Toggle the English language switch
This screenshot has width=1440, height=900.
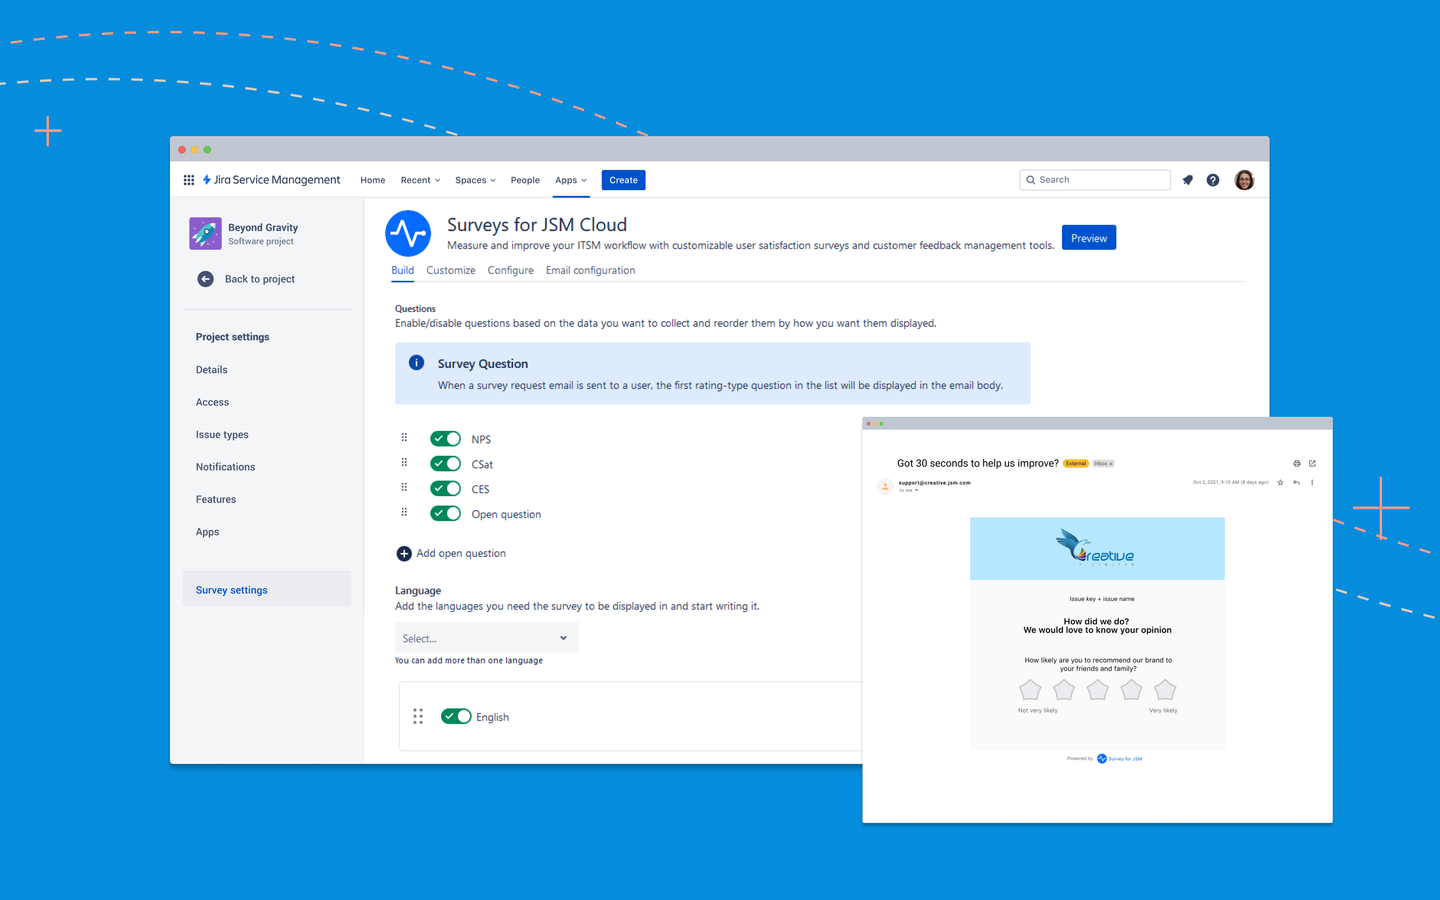click(456, 716)
